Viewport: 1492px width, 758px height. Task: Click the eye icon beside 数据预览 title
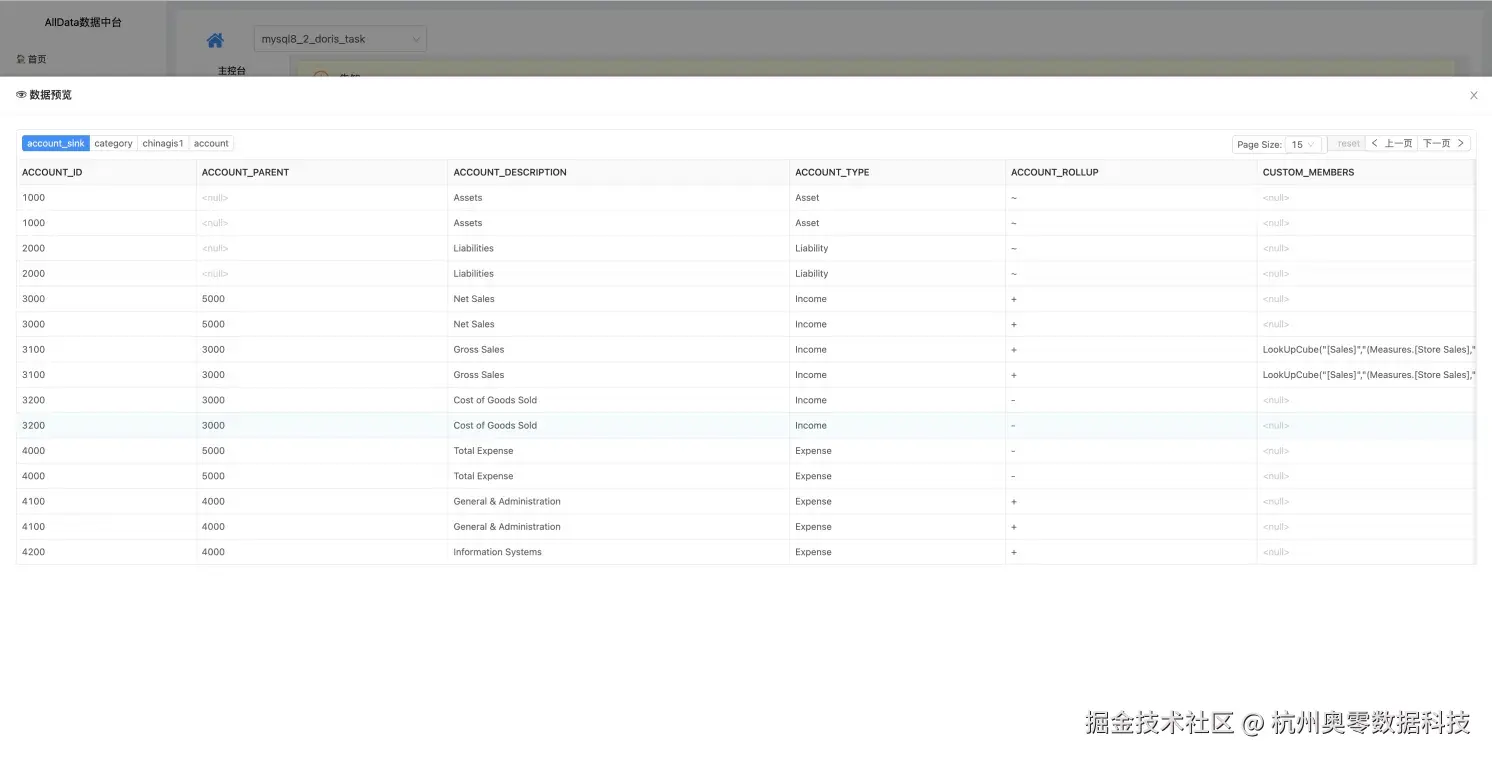[21, 95]
